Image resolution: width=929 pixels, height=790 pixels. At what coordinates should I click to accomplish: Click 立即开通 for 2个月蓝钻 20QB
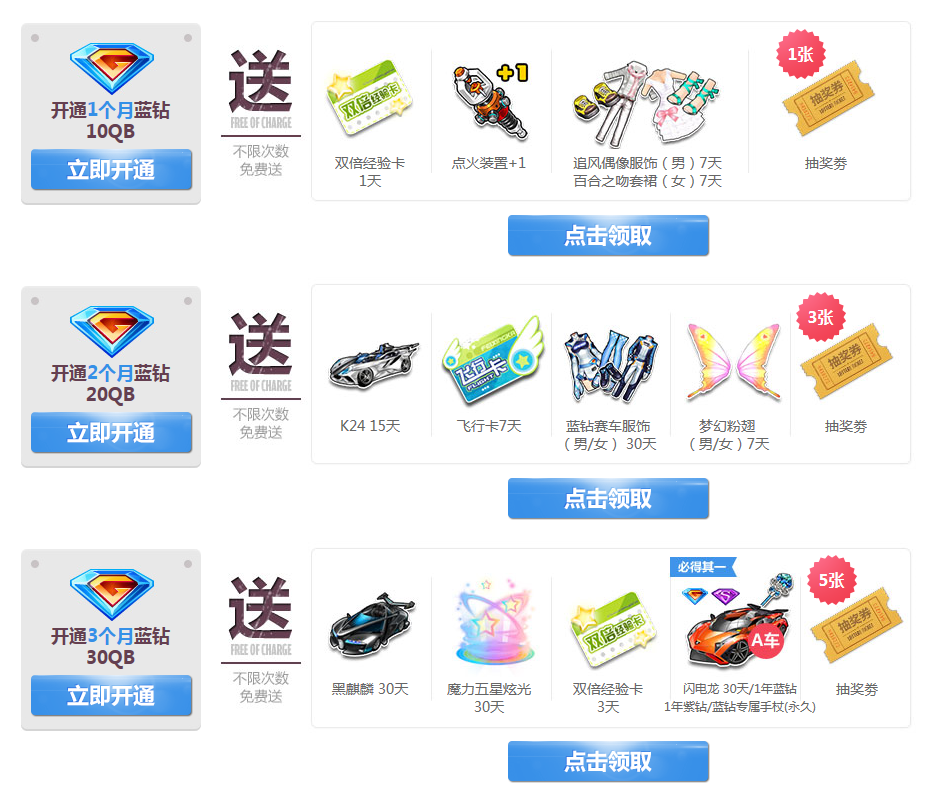111,433
